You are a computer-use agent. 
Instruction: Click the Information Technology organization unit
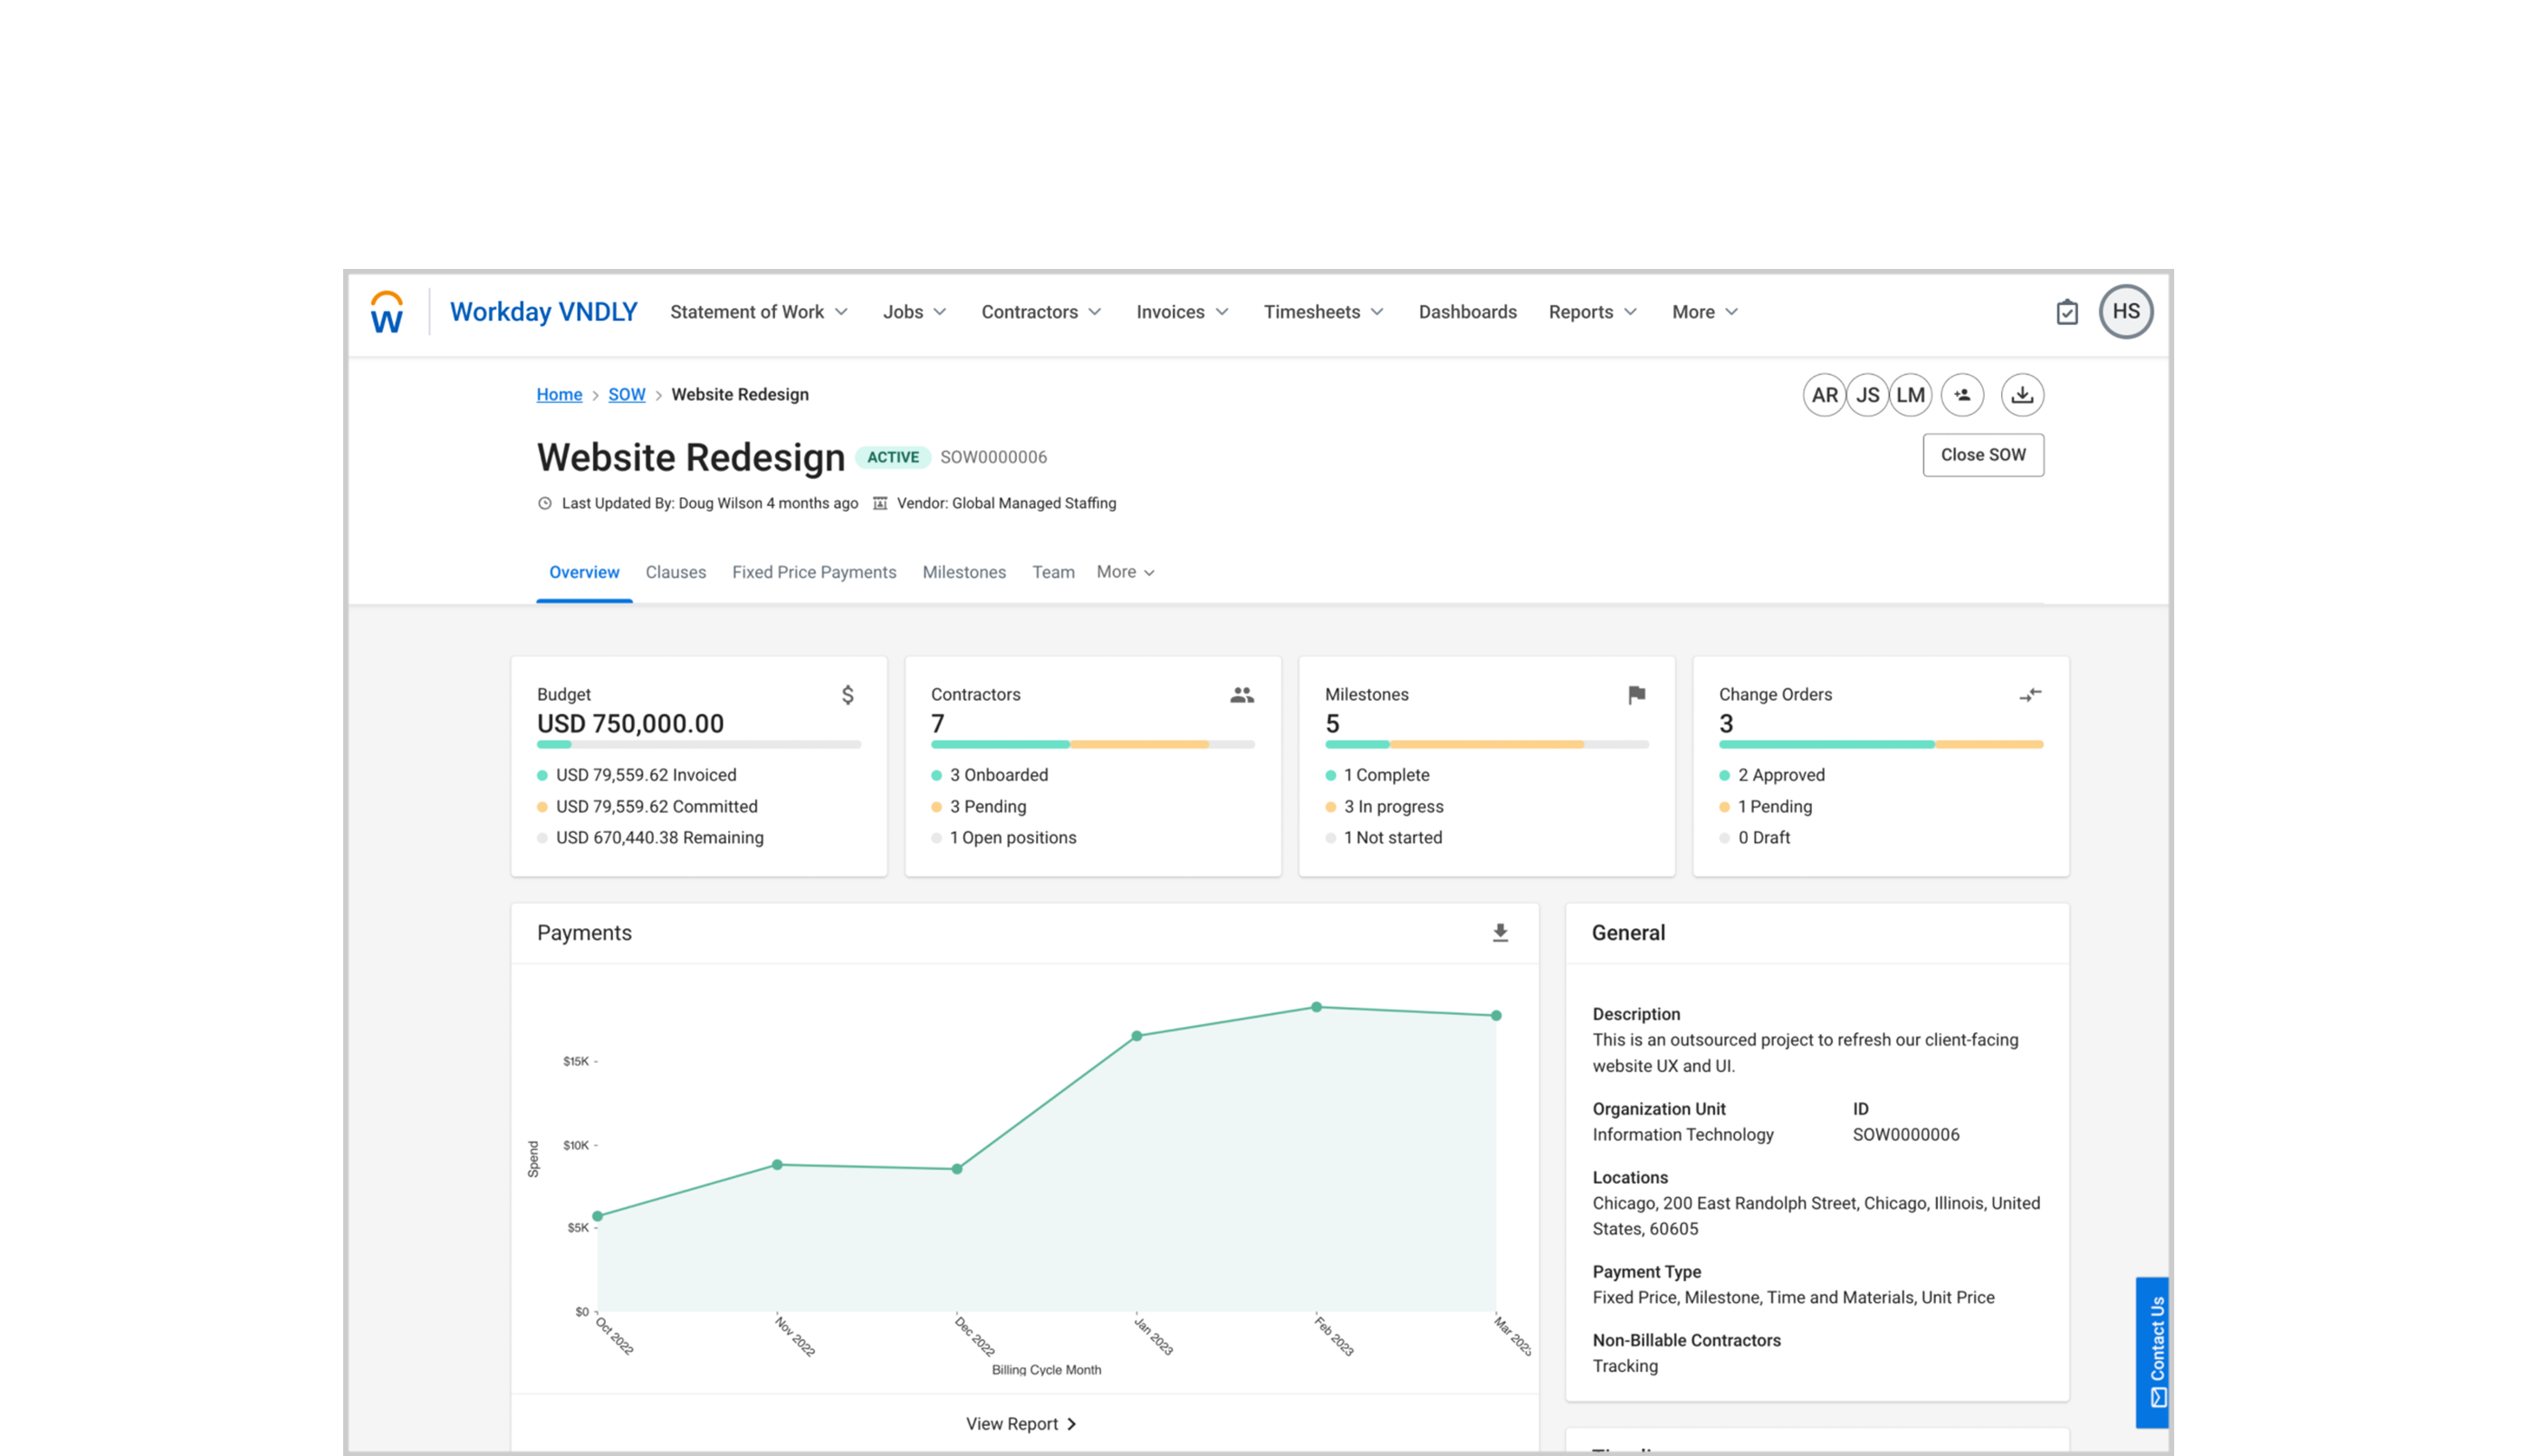pos(1682,1134)
